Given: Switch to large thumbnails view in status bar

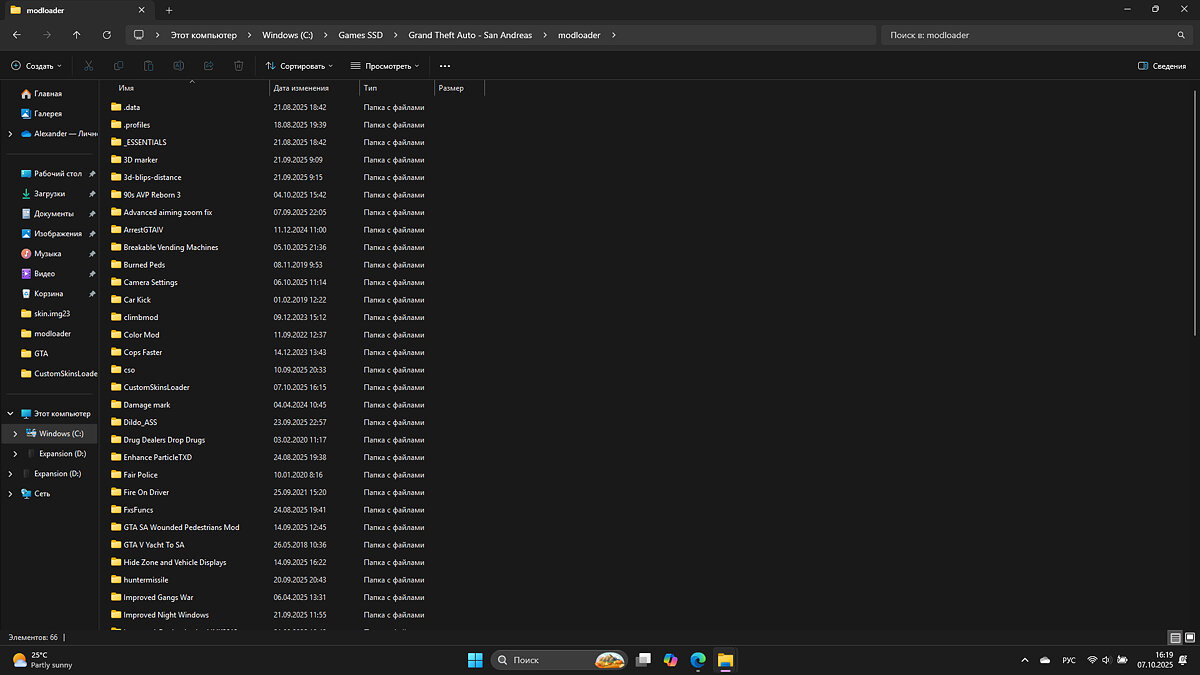Looking at the screenshot, I should pyautogui.click(x=1189, y=637).
